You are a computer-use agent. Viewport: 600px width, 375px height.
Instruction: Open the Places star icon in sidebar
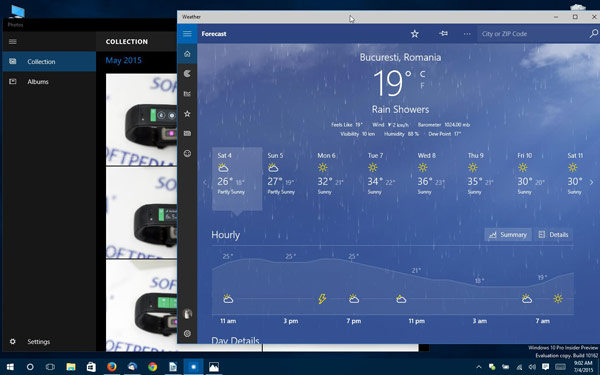tap(187, 114)
